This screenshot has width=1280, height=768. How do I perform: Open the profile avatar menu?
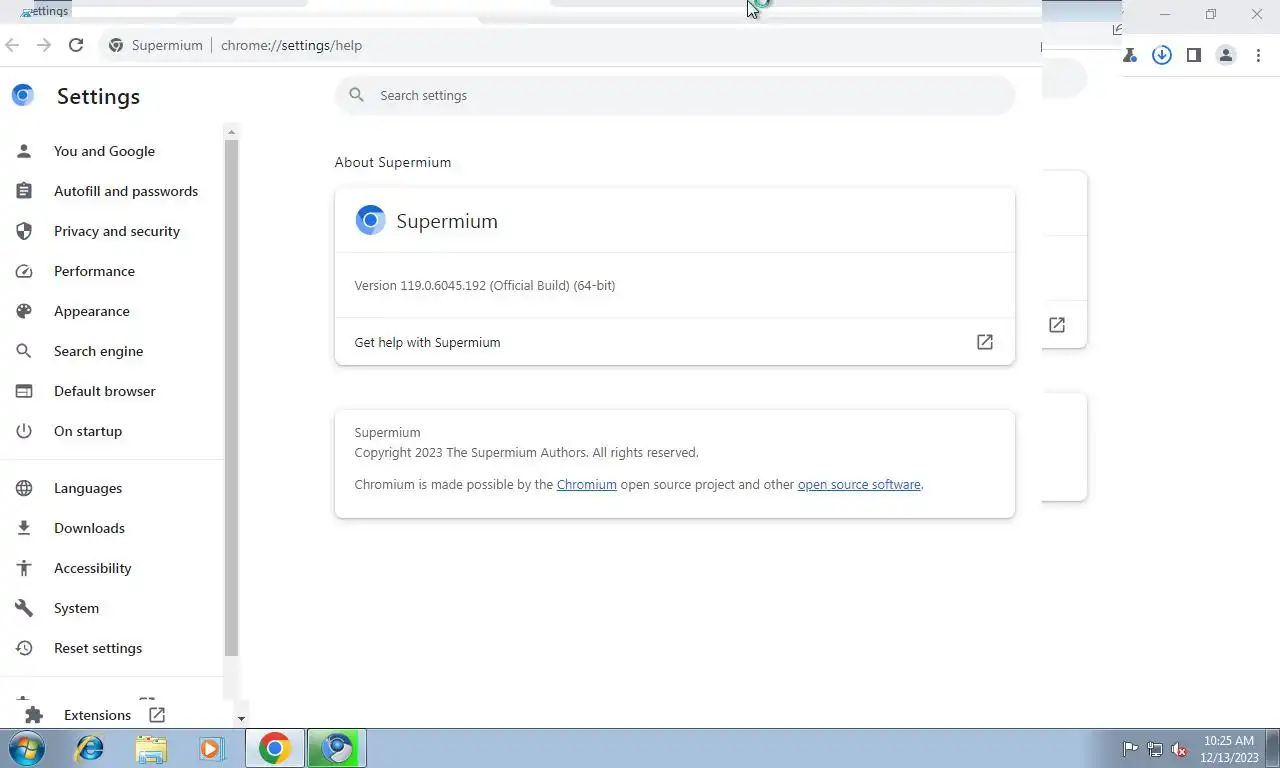1226,55
